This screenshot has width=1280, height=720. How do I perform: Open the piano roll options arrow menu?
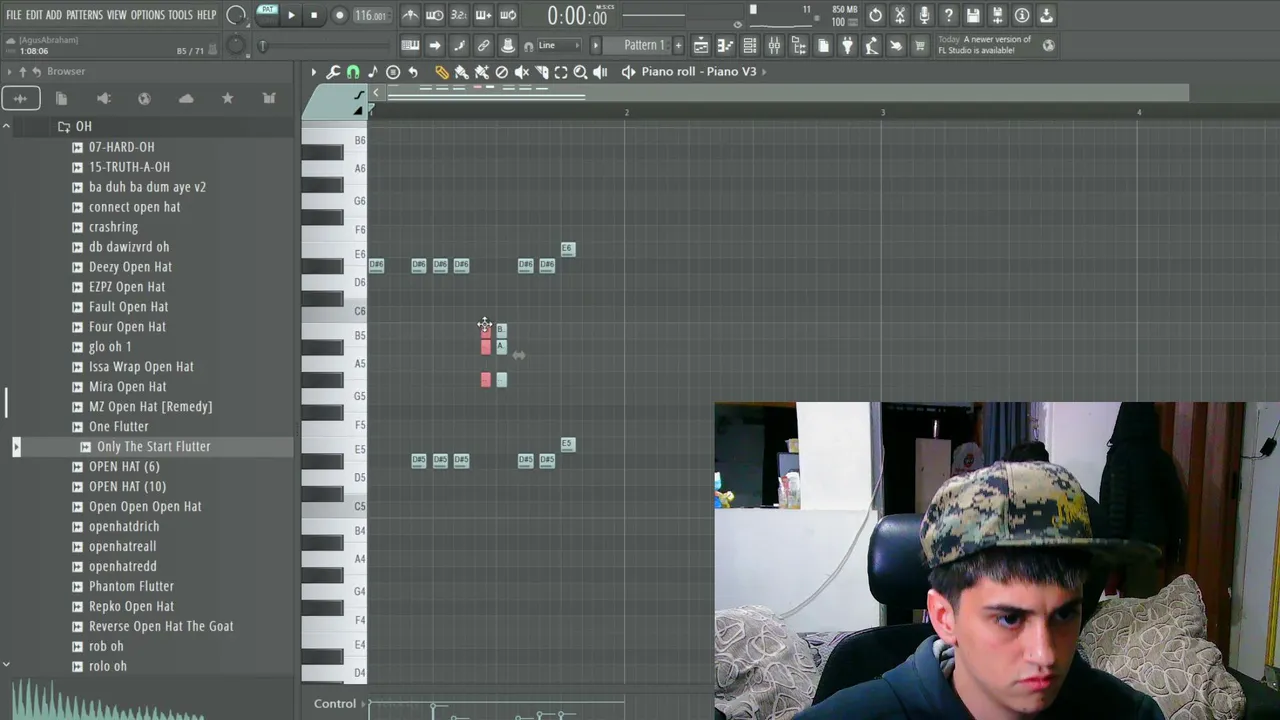tap(313, 72)
